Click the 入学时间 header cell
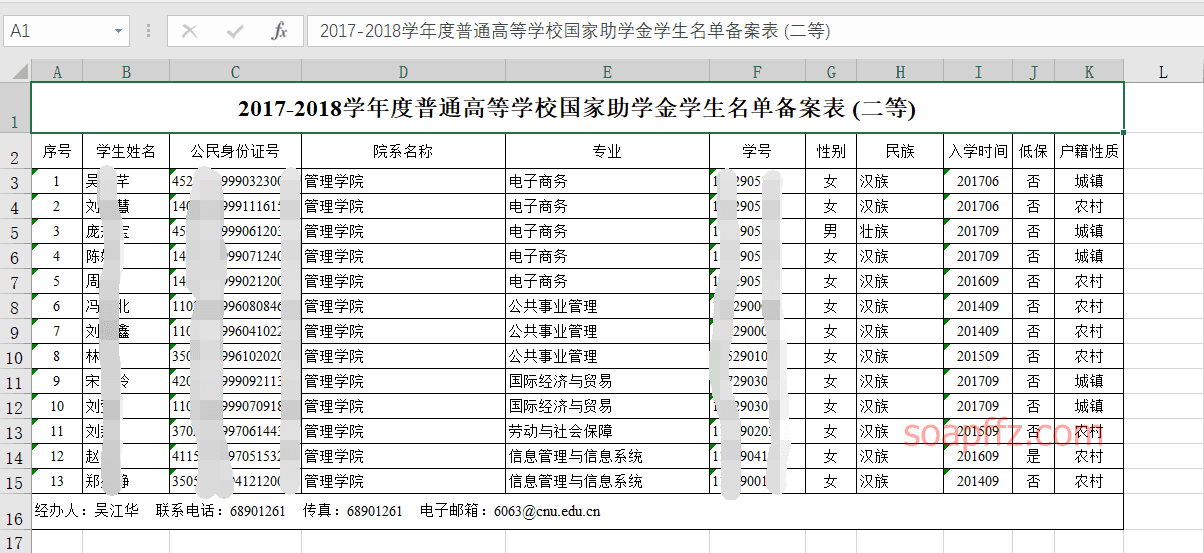Image resolution: width=1204 pixels, height=553 pixels. 978,152
